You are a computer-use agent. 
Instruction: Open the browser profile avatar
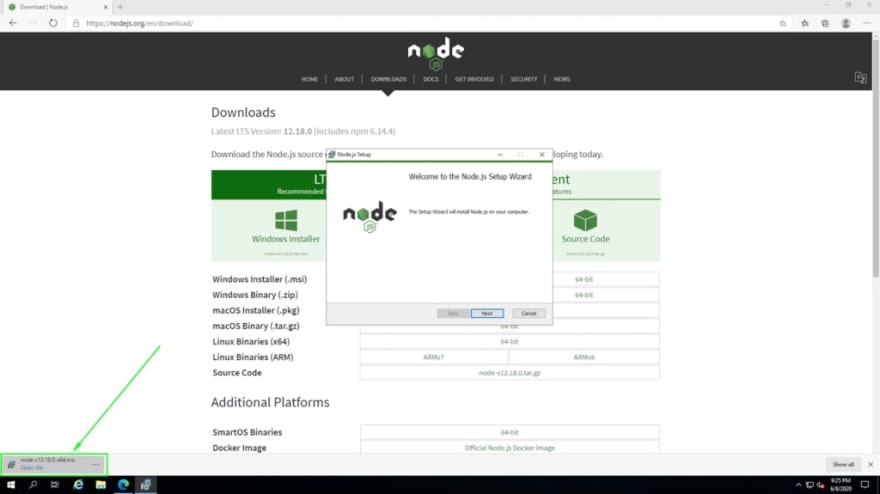[x=846, y=23]
